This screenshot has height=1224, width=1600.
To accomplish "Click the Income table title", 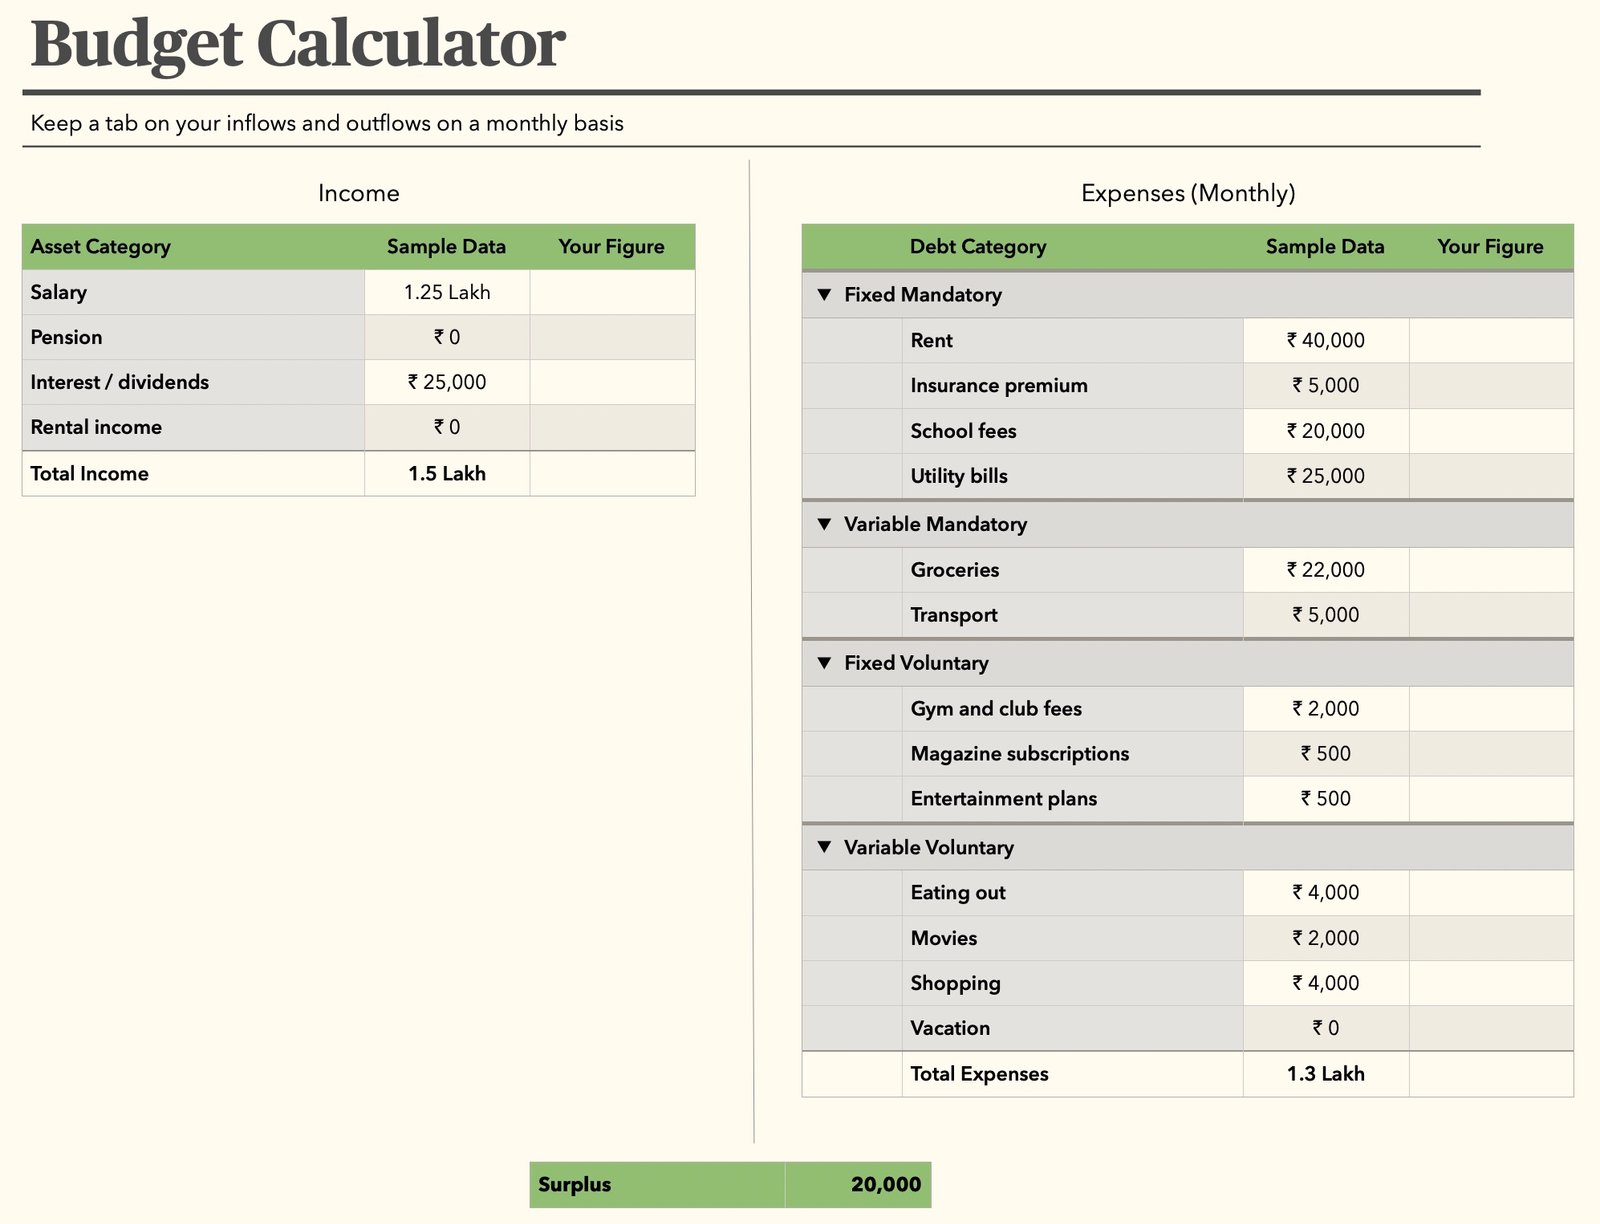I will pyautogui.click(x=359, y=193).
